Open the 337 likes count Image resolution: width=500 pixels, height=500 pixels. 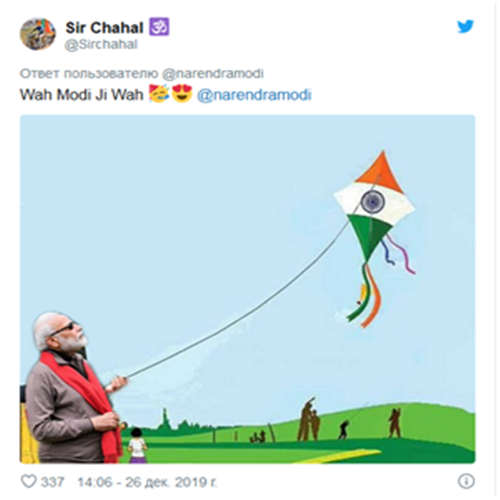point(52,482)
